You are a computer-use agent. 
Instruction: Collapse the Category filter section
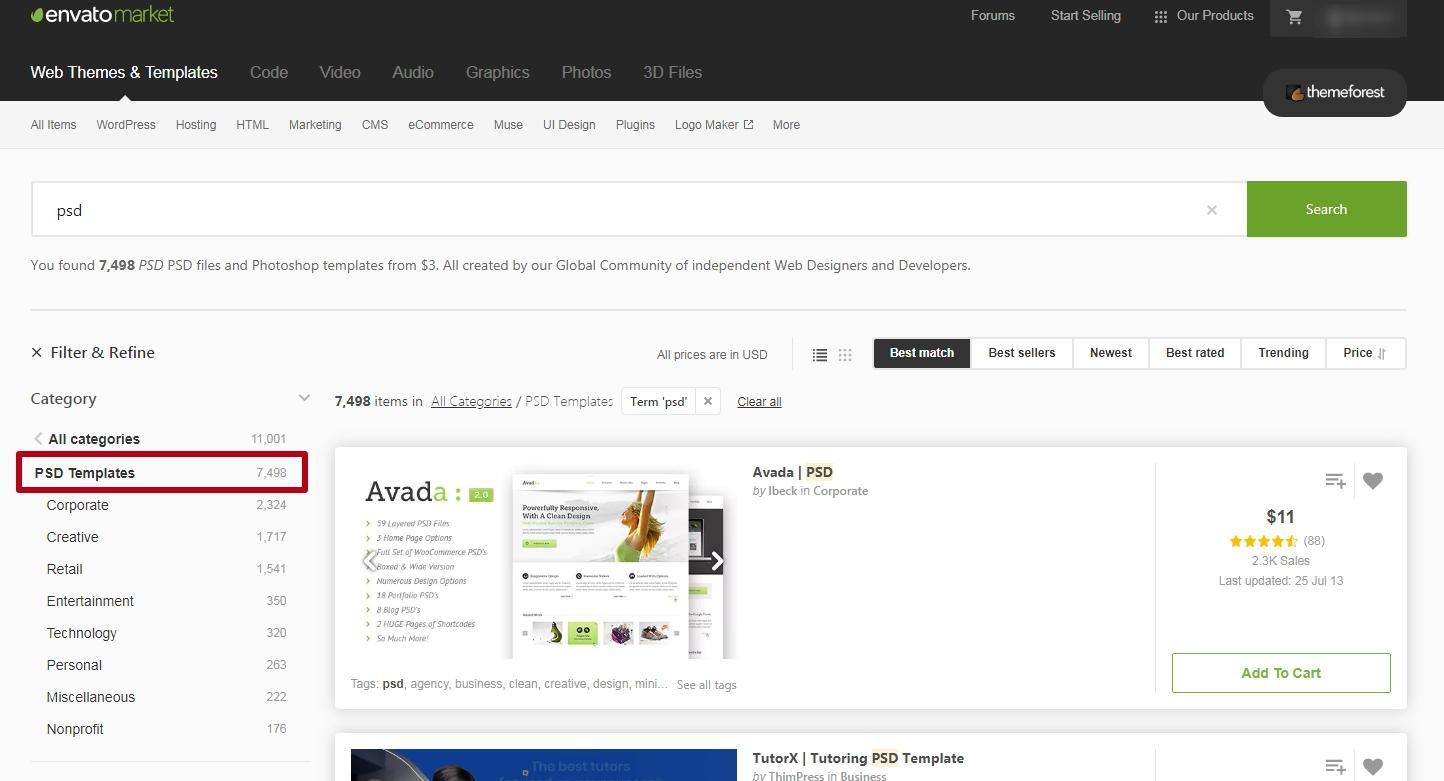coord(304,398)
